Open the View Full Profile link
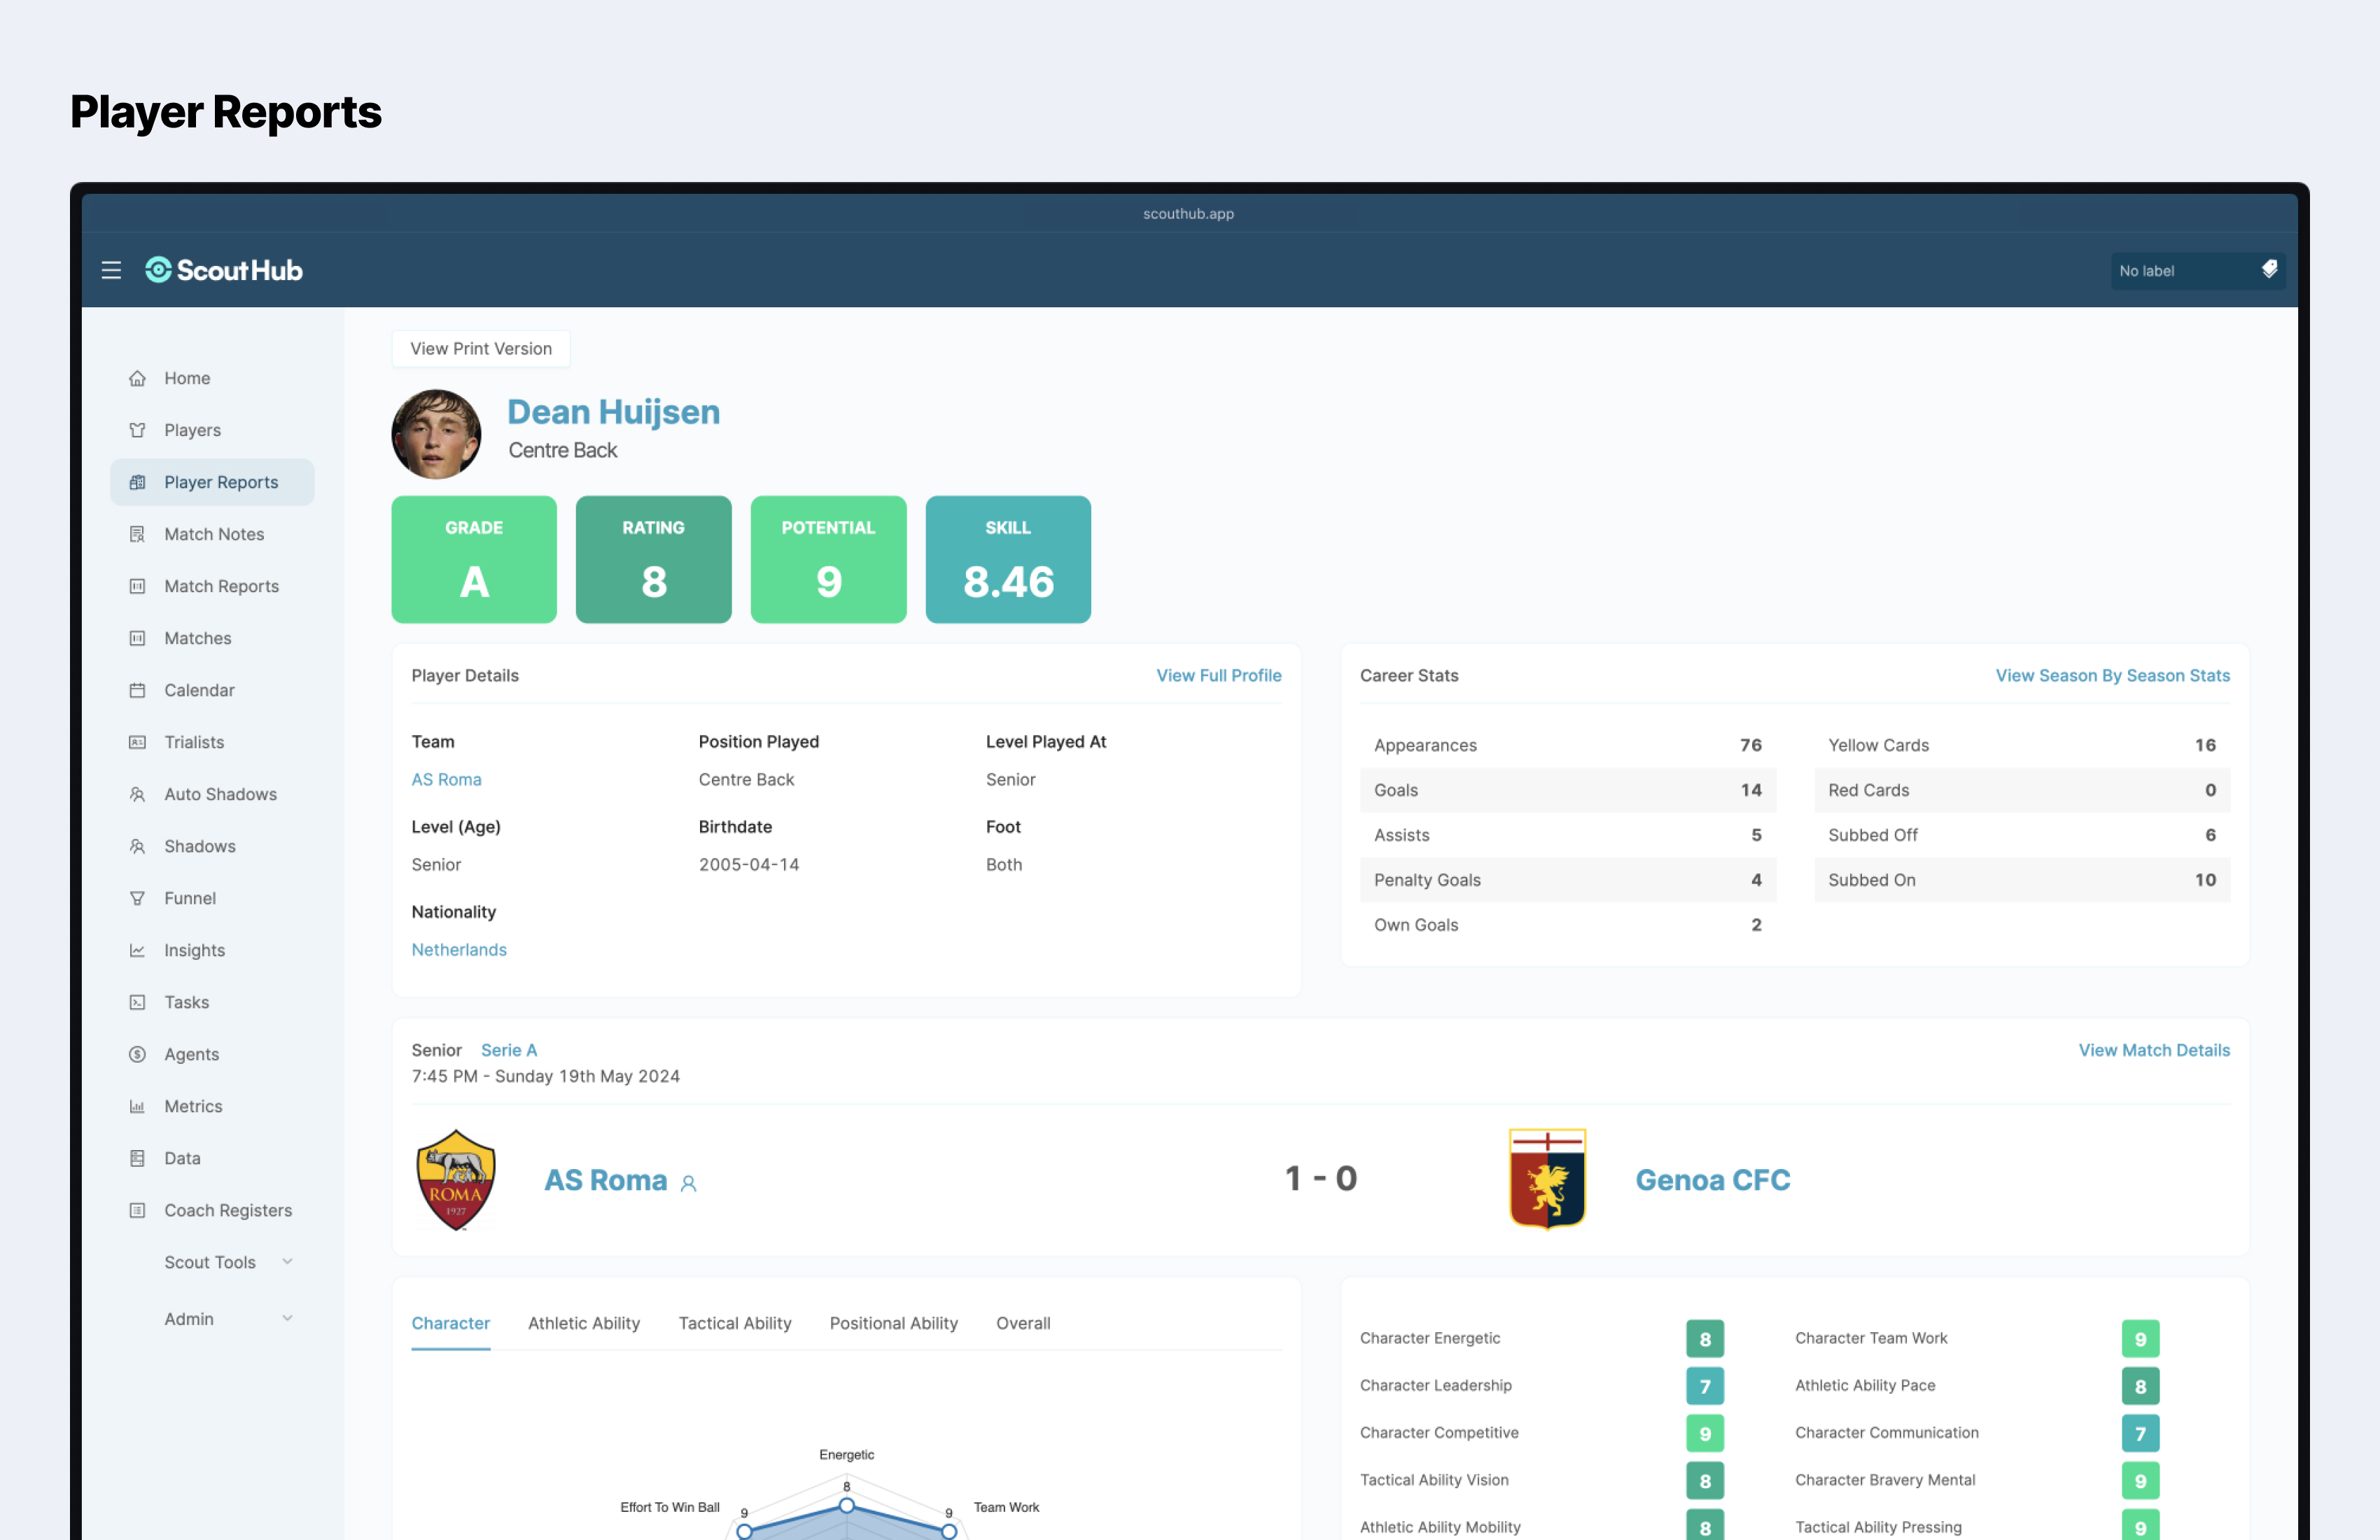The image size is (2380, 1540). 1218,675
